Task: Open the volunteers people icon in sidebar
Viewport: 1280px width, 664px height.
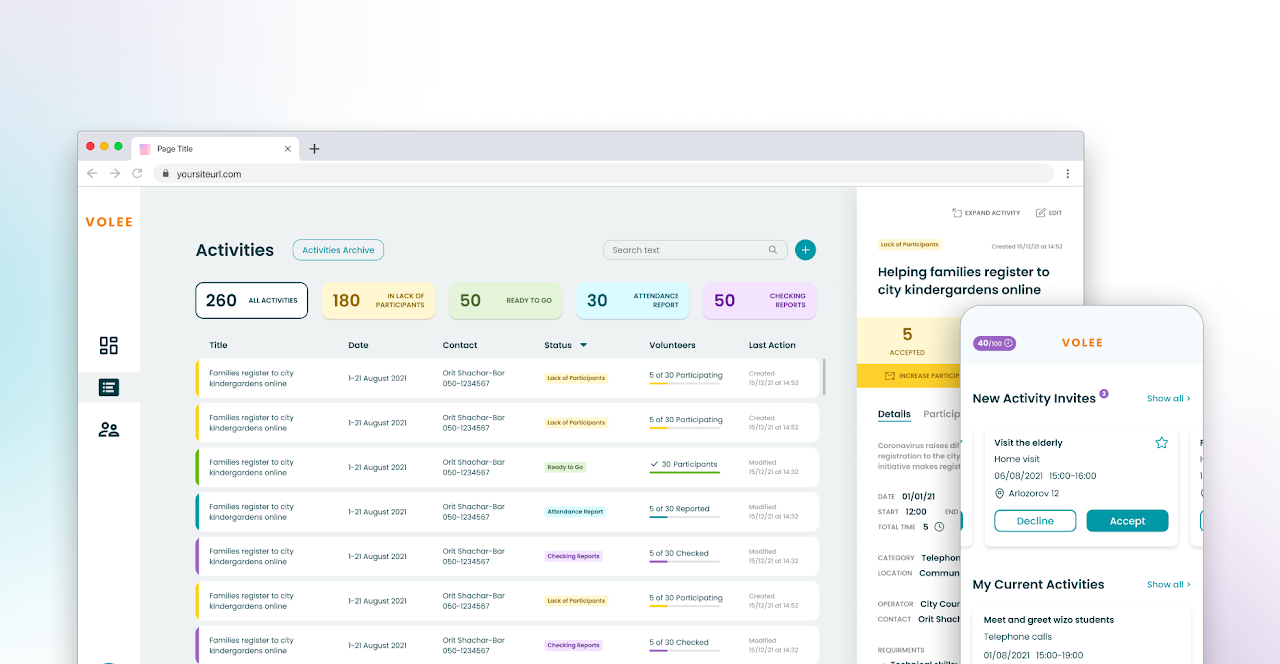Action: click(109, 430)
